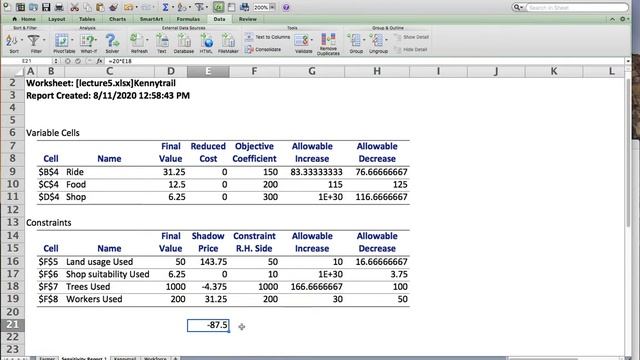This screenshot has width=640, height=360.
Task: Click the Sort button in ribbon
Action: coord(13,44)
